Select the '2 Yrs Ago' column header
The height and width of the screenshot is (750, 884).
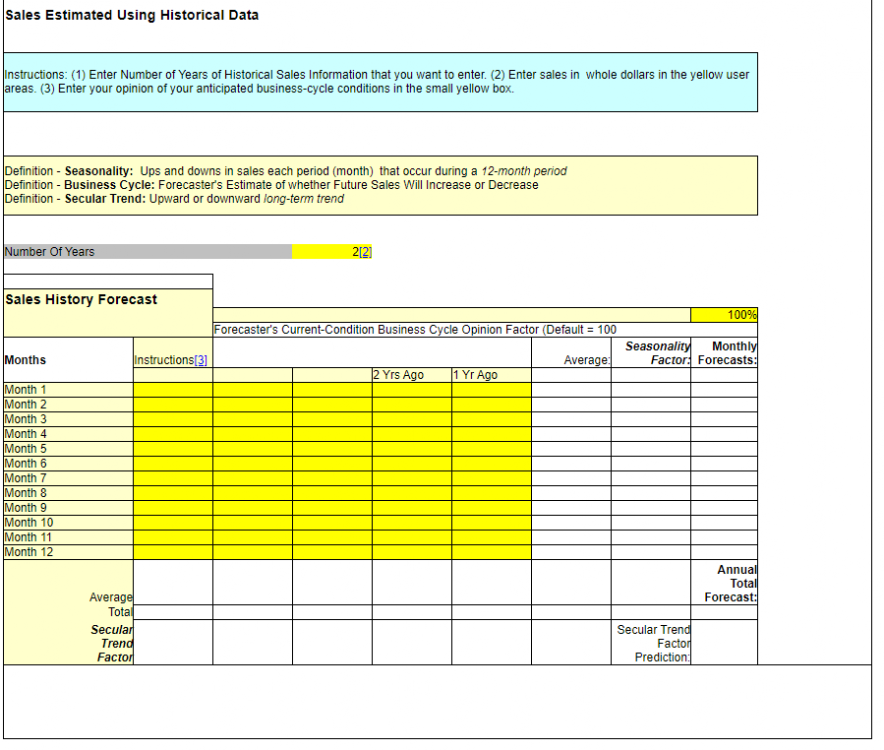click(399, 375)
